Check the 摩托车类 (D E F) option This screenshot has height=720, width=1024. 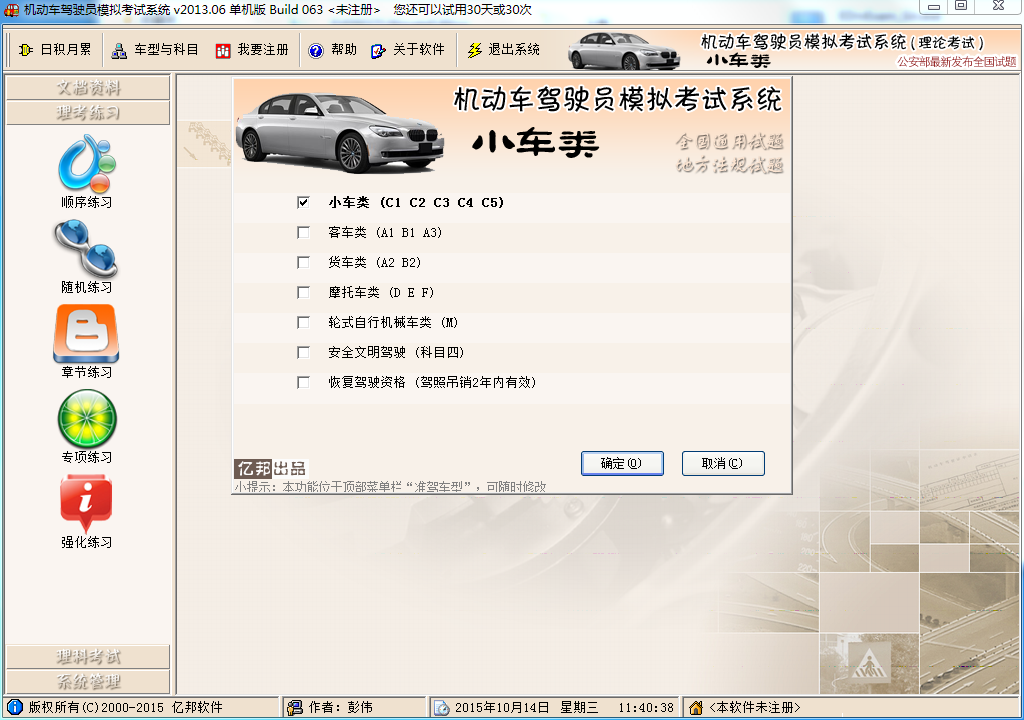304,292
